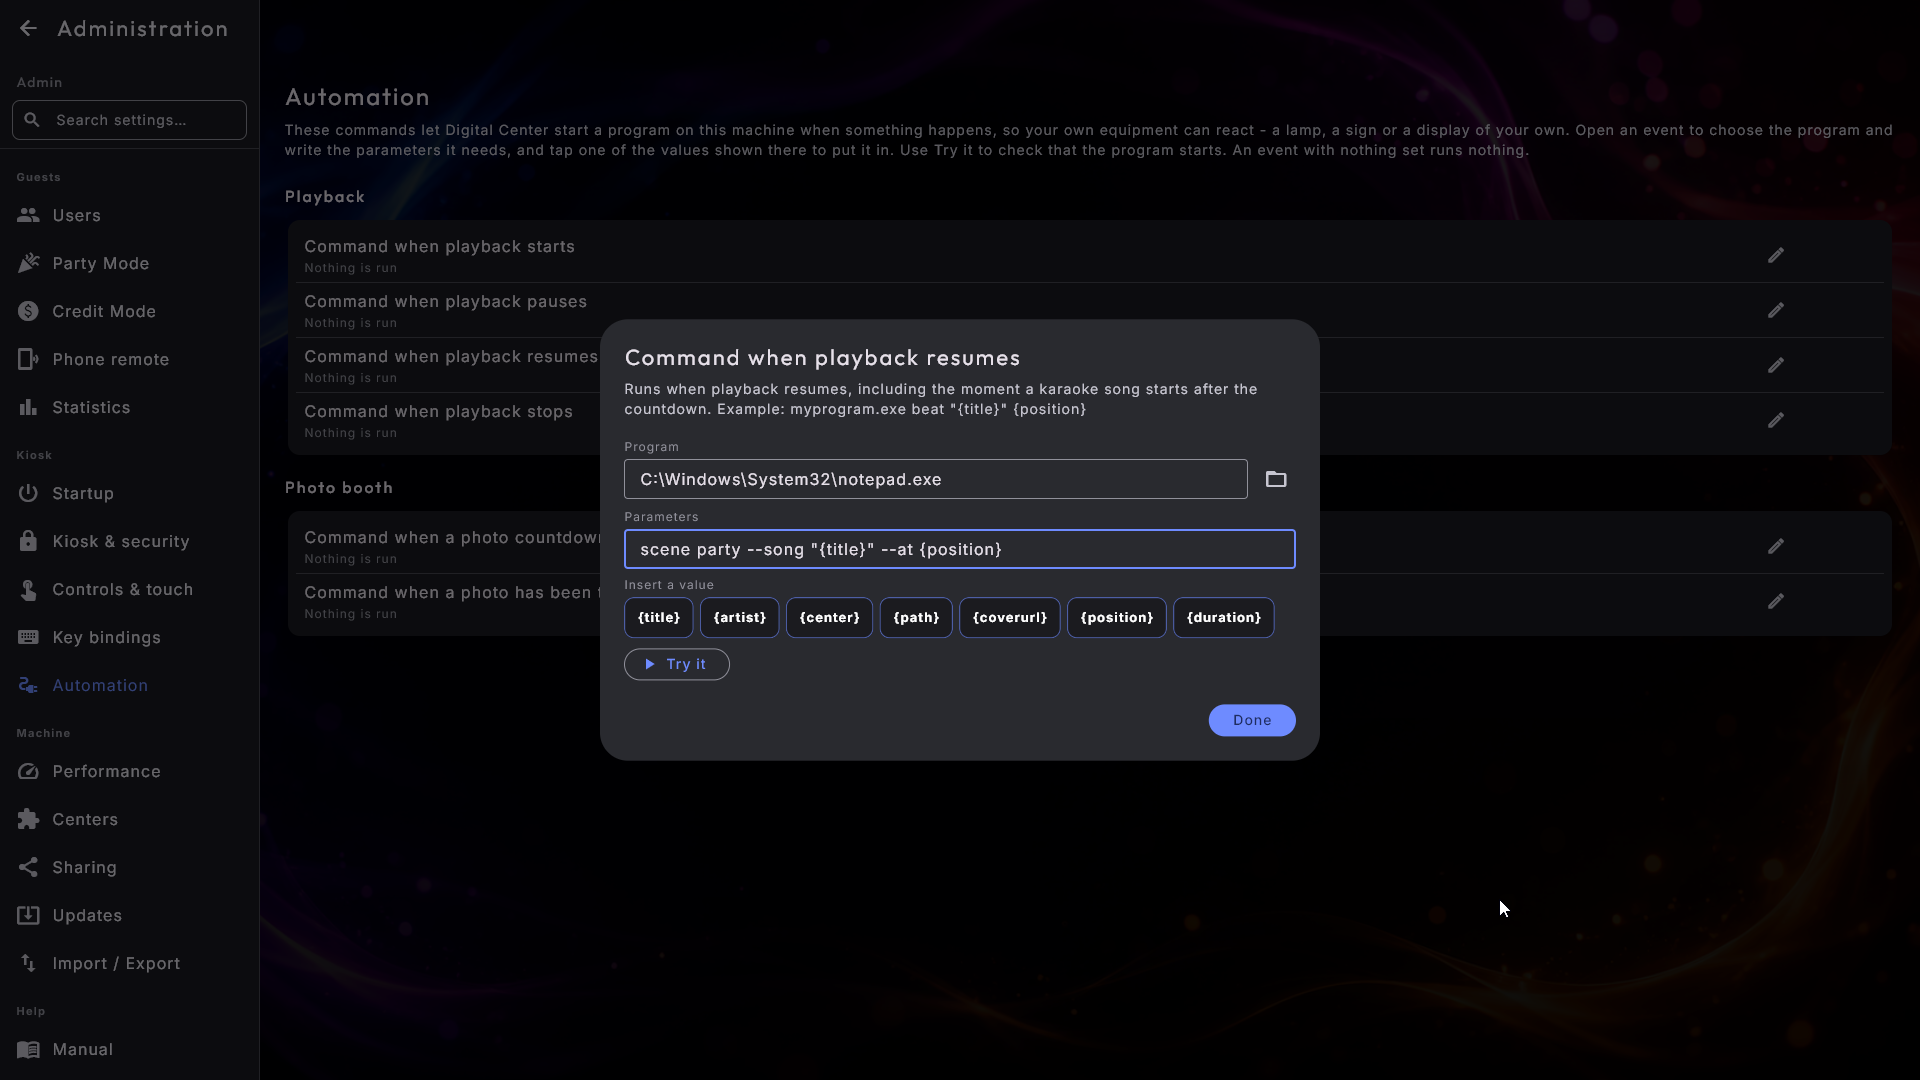This screenshot has height=1080, width=1920.
Task: Click the Sharing icon in the sidebar
Action: point(28,867)
